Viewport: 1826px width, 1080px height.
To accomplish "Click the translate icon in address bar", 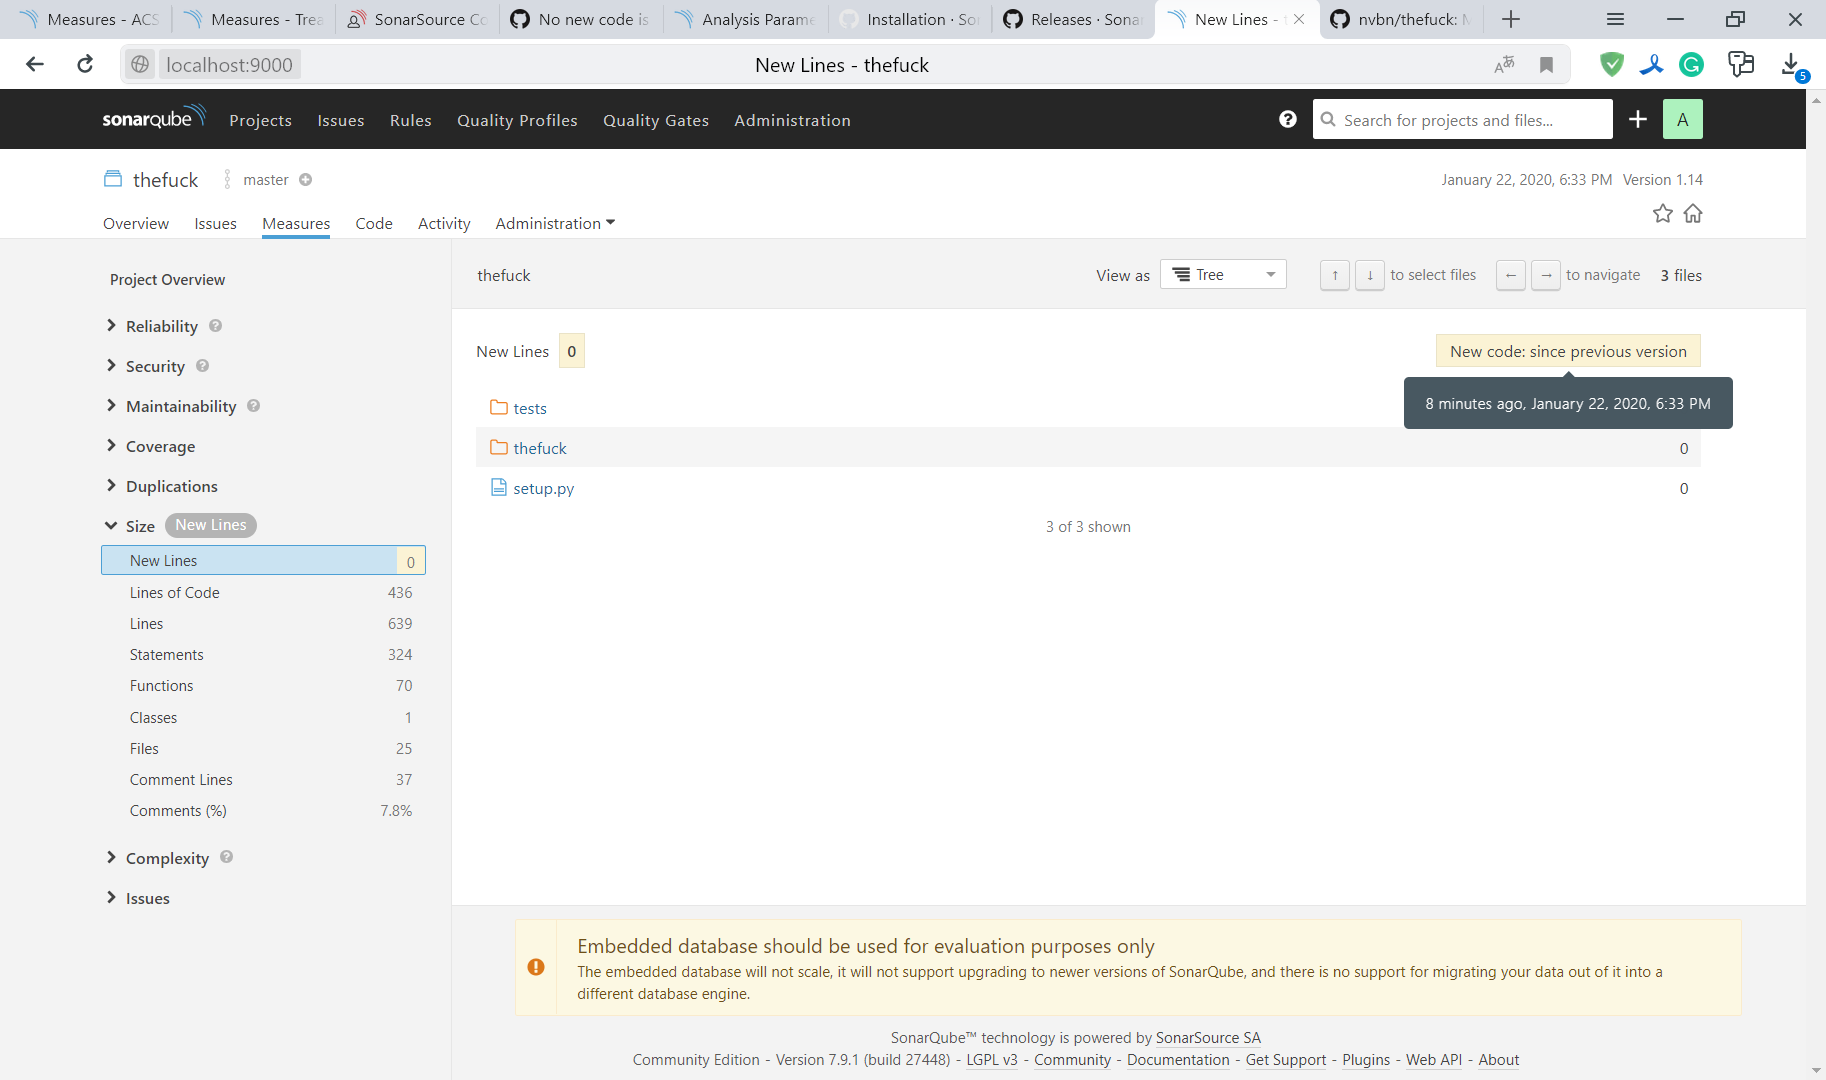I will [x=1503, y=65].
